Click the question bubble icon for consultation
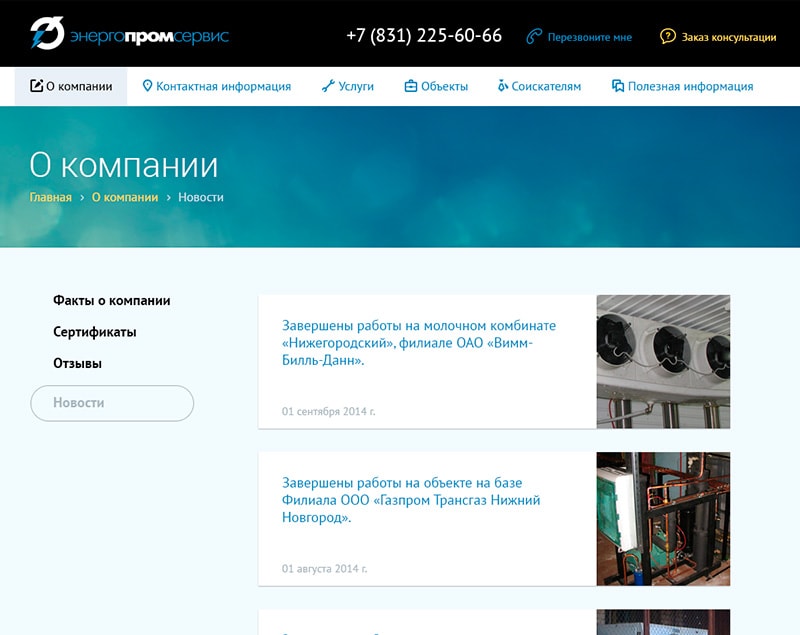The width and height of the screenshot is (800, 635). tap(668, 37)
